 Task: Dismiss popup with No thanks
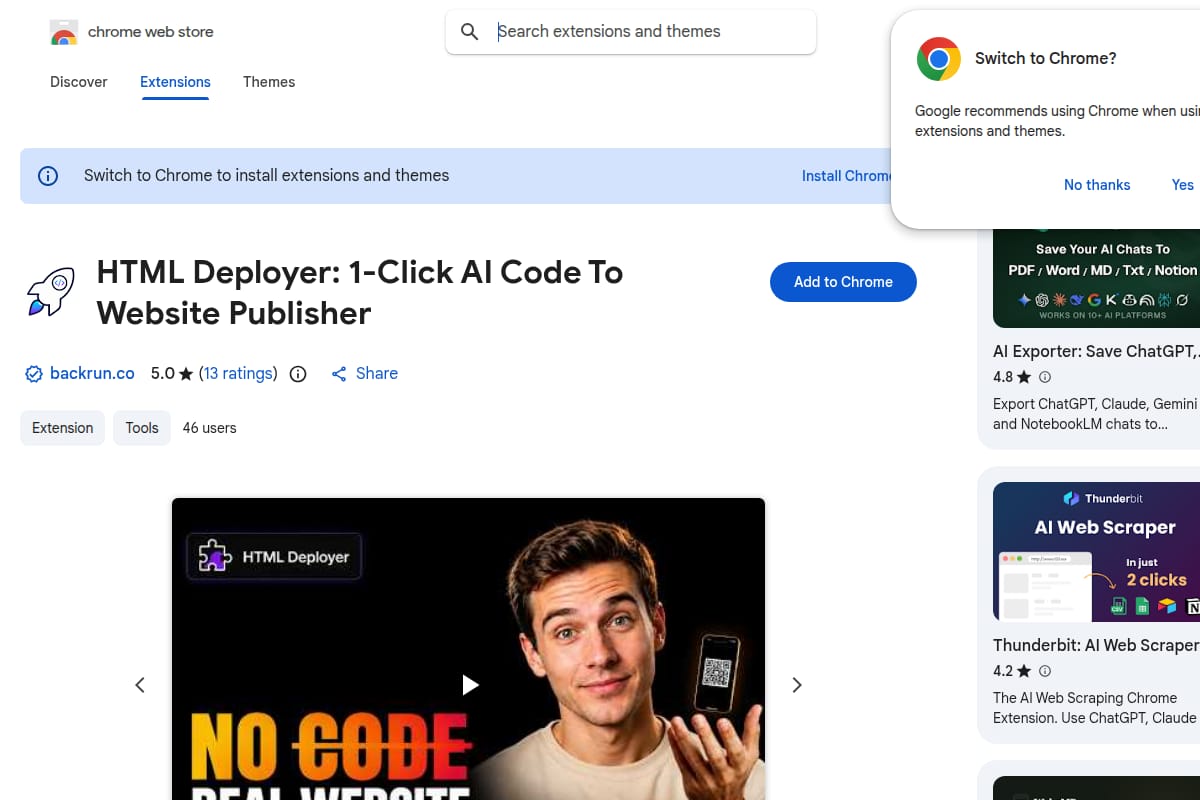point(1097,185)
